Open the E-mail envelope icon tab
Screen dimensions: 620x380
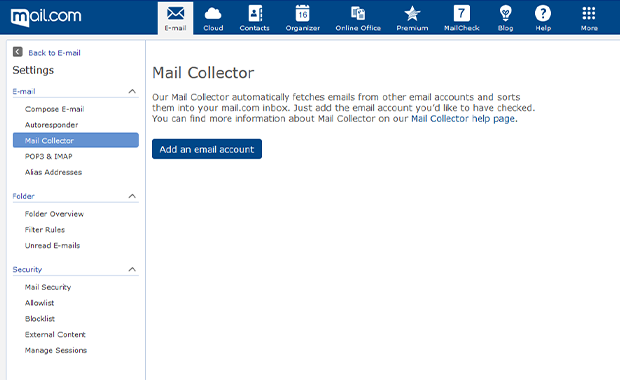tap(176, 18)
